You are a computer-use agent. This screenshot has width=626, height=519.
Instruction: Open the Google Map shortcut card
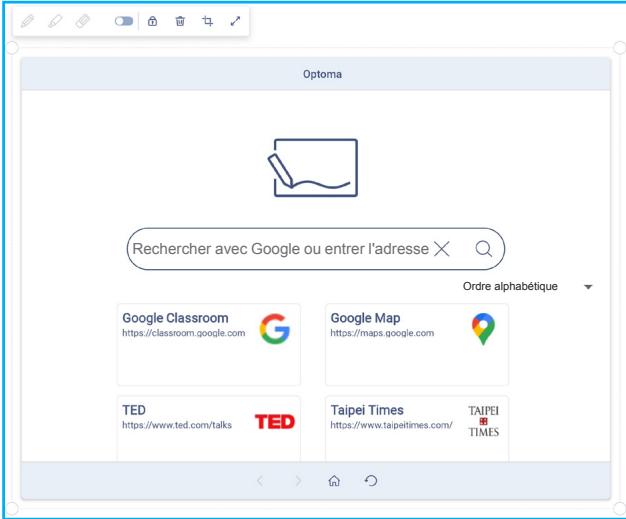tap(417, 345)
